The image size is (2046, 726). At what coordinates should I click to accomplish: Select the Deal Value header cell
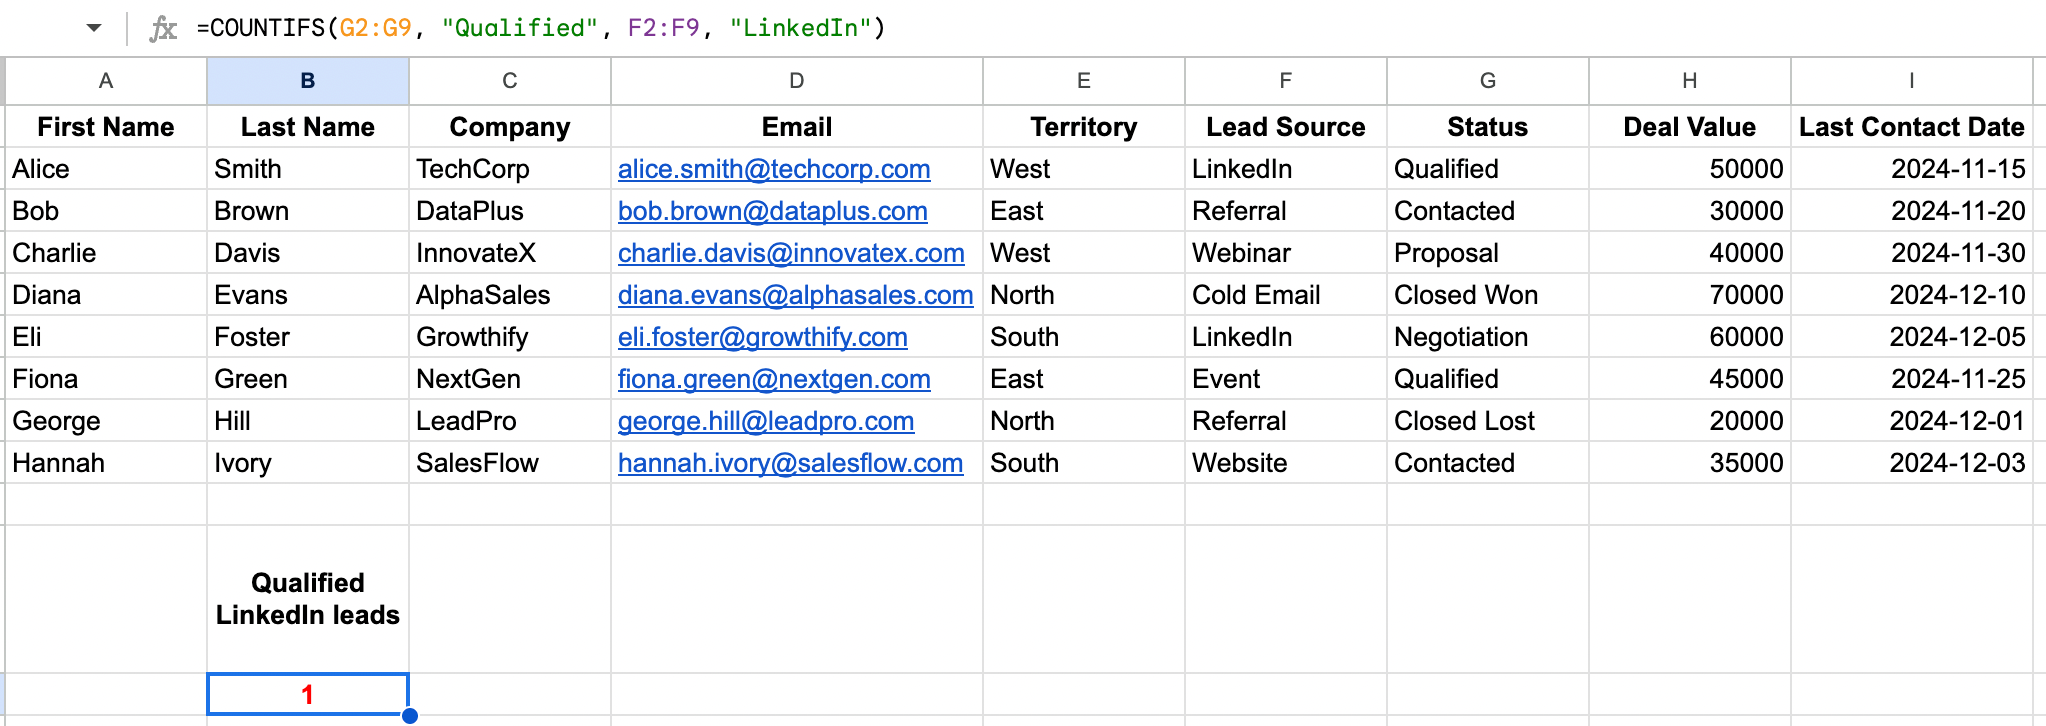(1689, 127)
